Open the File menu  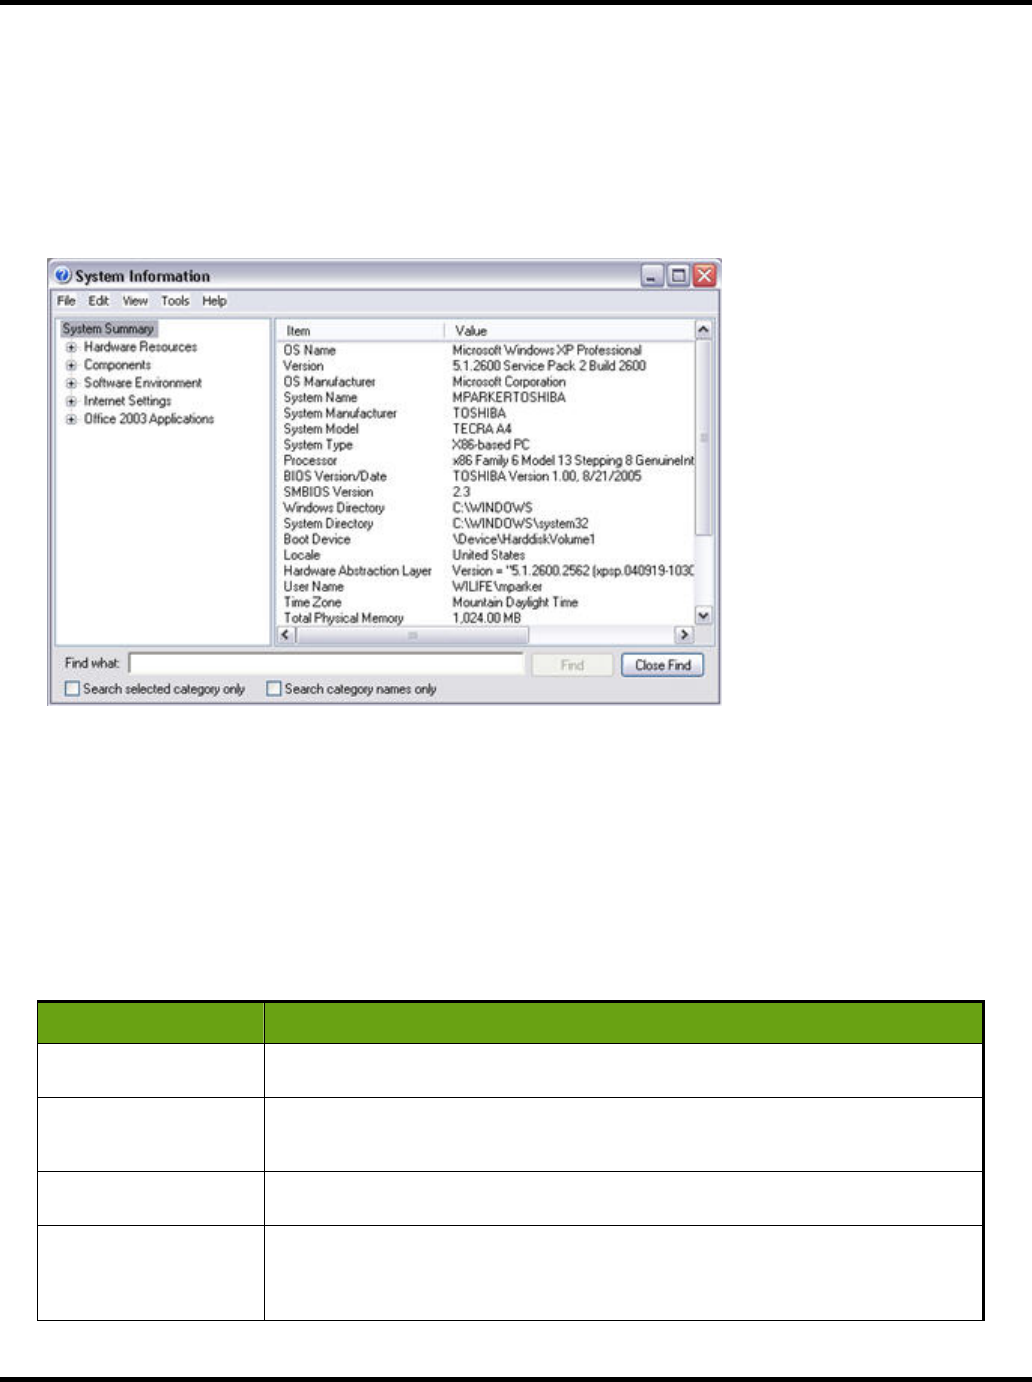pos(66,301)
